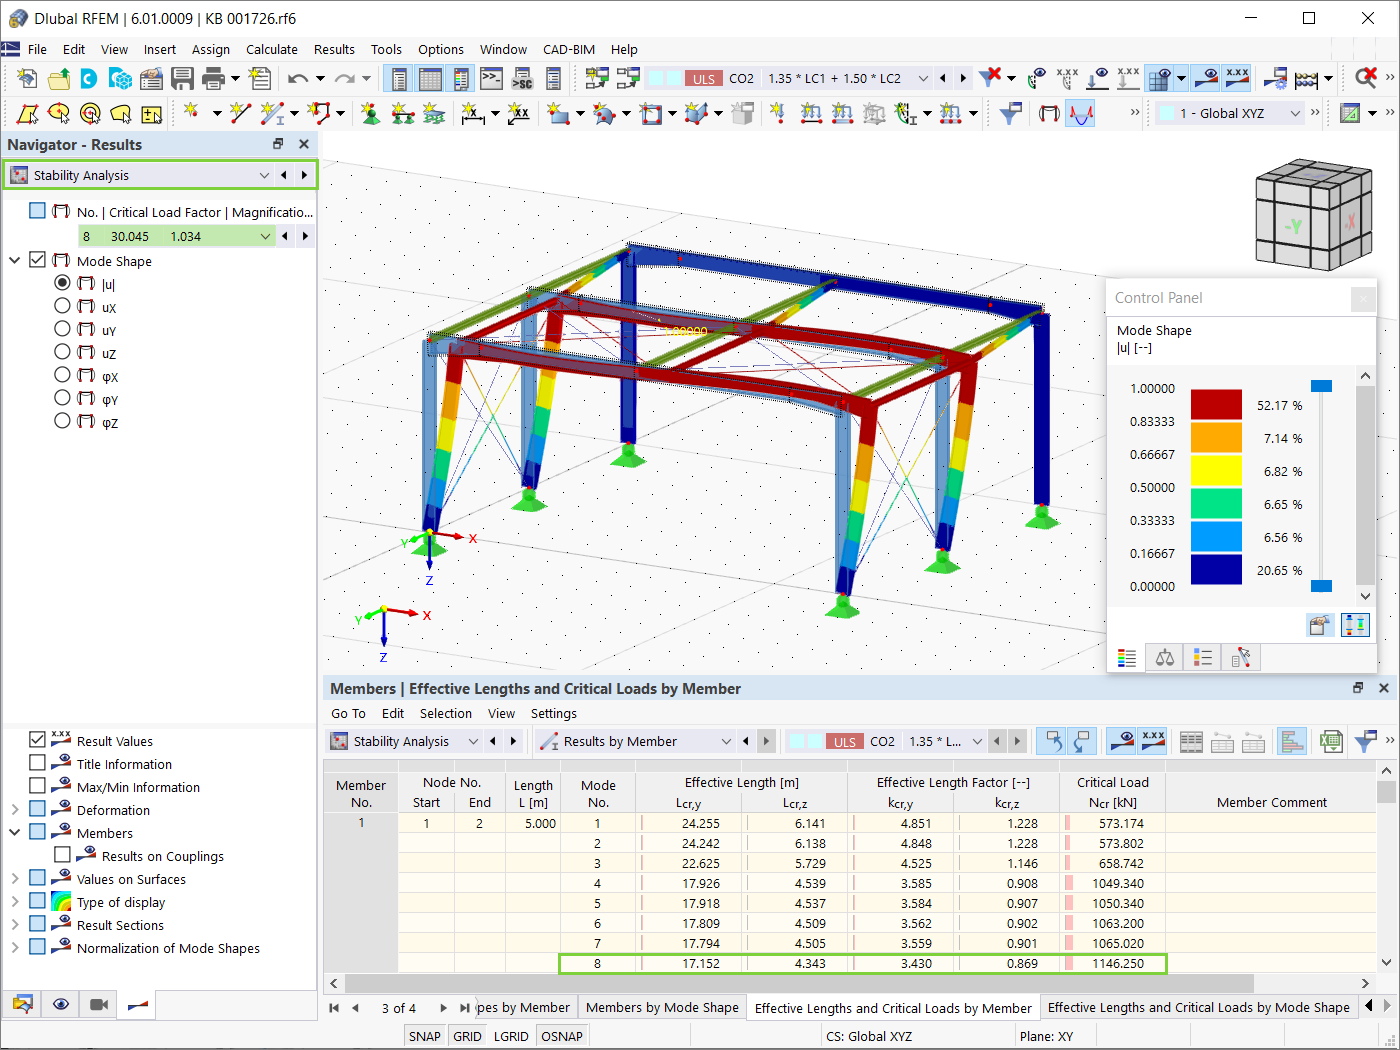Click the red X filter icon
Viewport: 1400px width, 1050px height.
990,77
